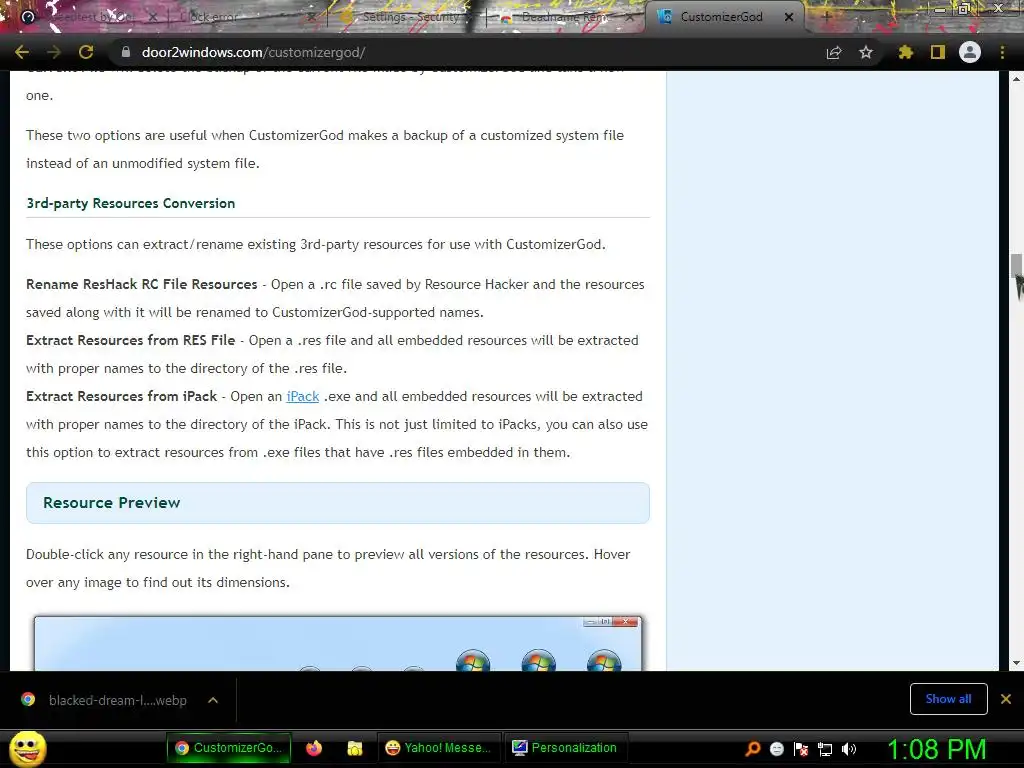Open the network tray icon
The height and width of the screenshot is (768, 1024).
pos(825,748)
